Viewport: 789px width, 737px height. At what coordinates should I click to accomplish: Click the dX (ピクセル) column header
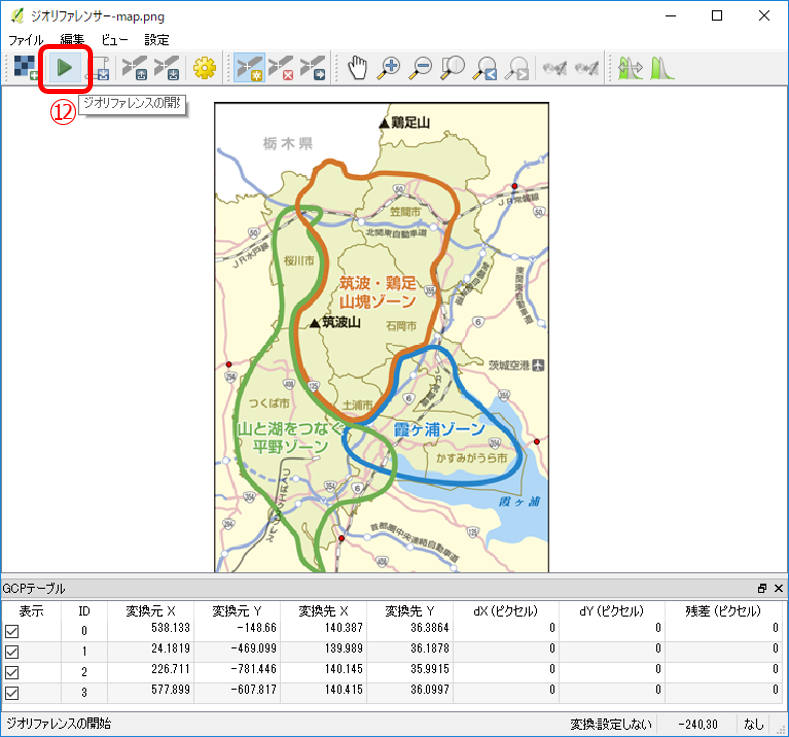(506, 611)
